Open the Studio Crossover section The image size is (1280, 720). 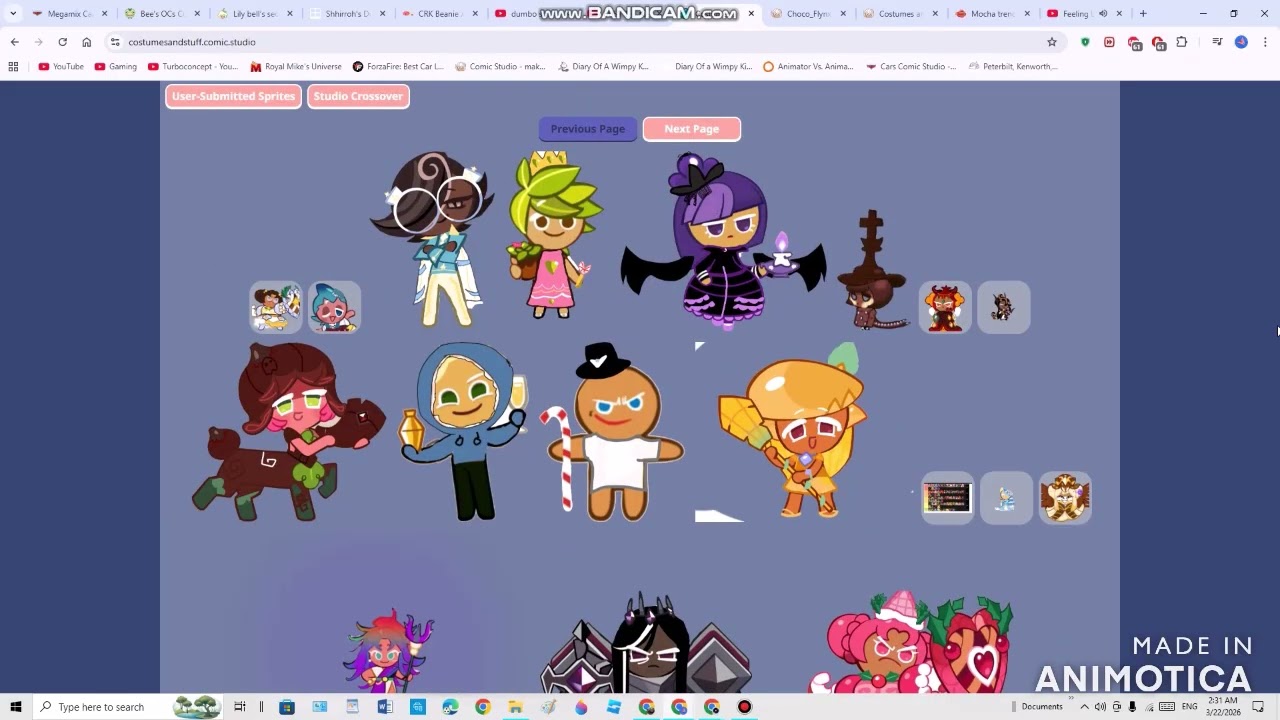[358, 96]
